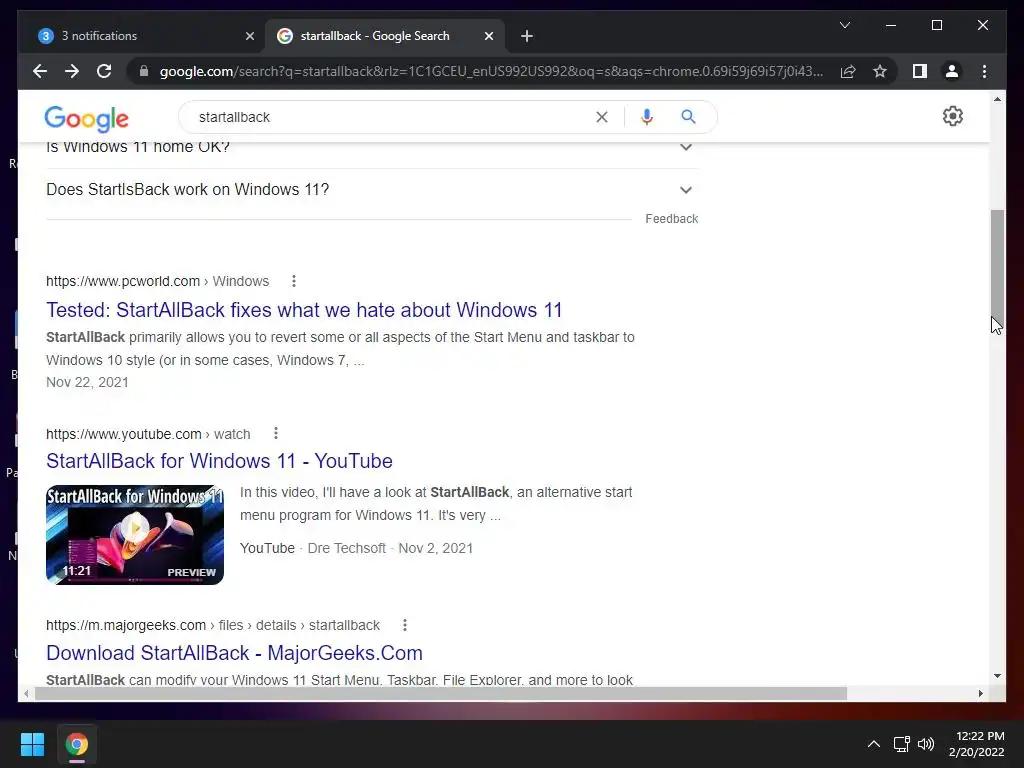This screenshot has height=768, width=1024.
Task: Expand 'Does StartIsBack work on Windows 11?'
Action: pos(372,189)
